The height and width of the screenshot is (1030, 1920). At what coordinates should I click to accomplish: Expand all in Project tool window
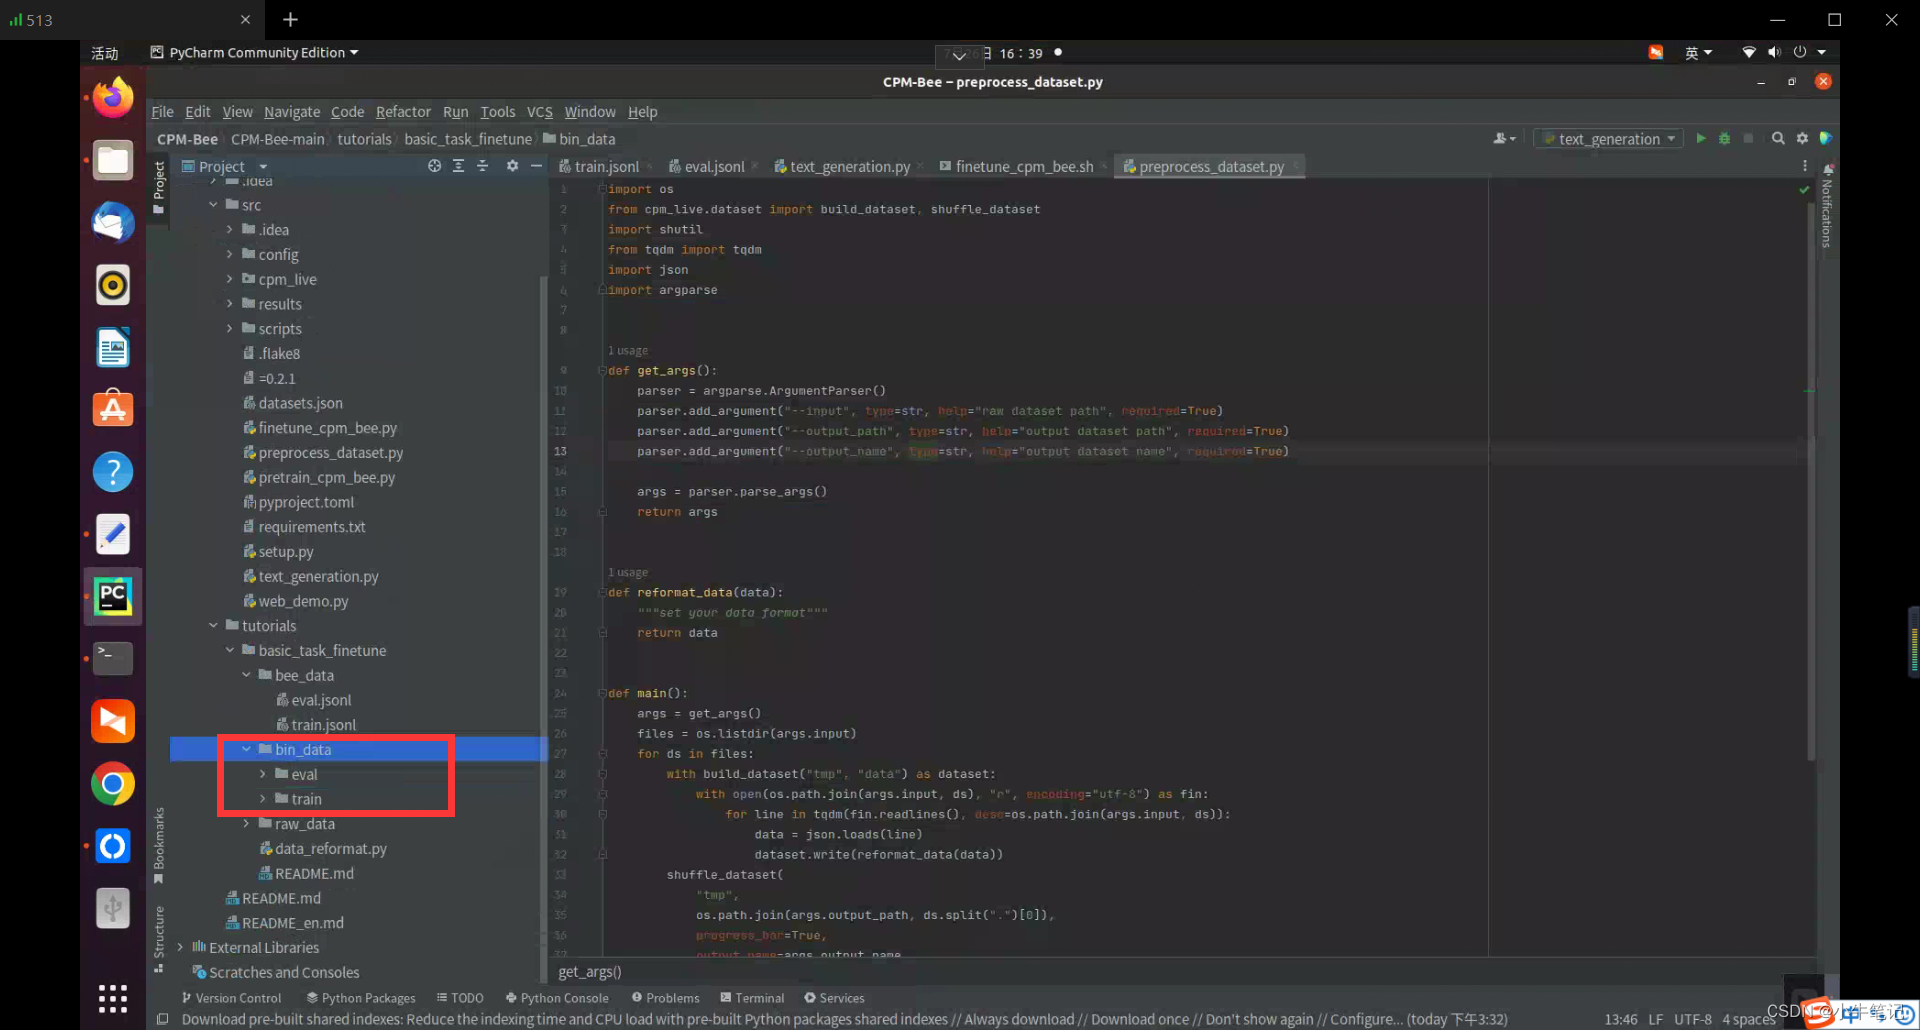tap(458, 166)
